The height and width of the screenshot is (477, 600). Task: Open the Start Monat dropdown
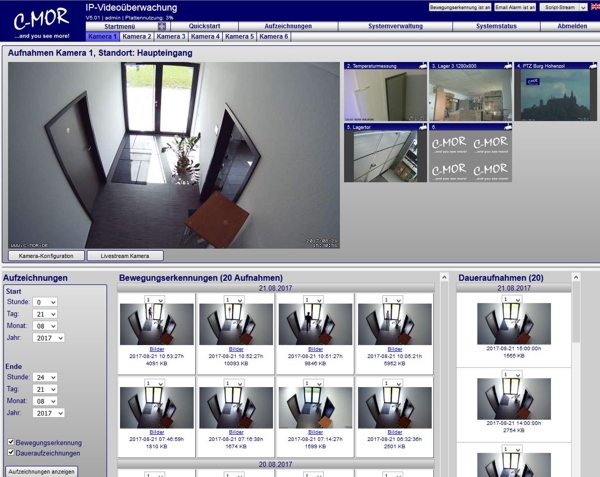coord(45,326)
